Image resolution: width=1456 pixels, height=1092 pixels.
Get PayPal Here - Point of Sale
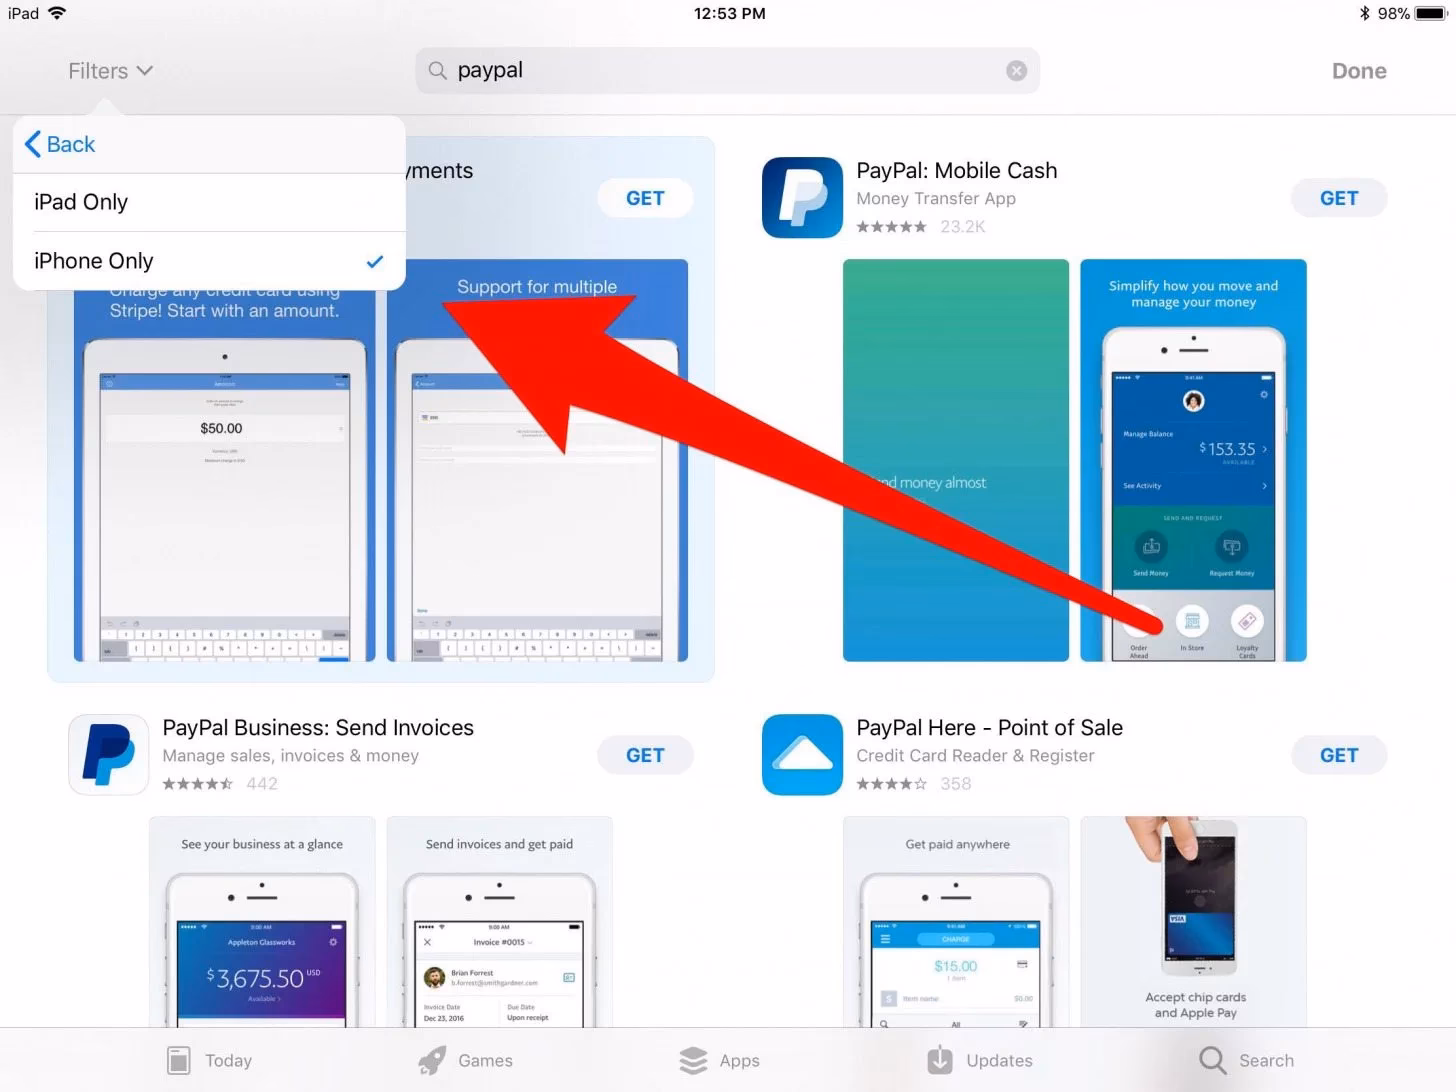(x=1339, y=755)
